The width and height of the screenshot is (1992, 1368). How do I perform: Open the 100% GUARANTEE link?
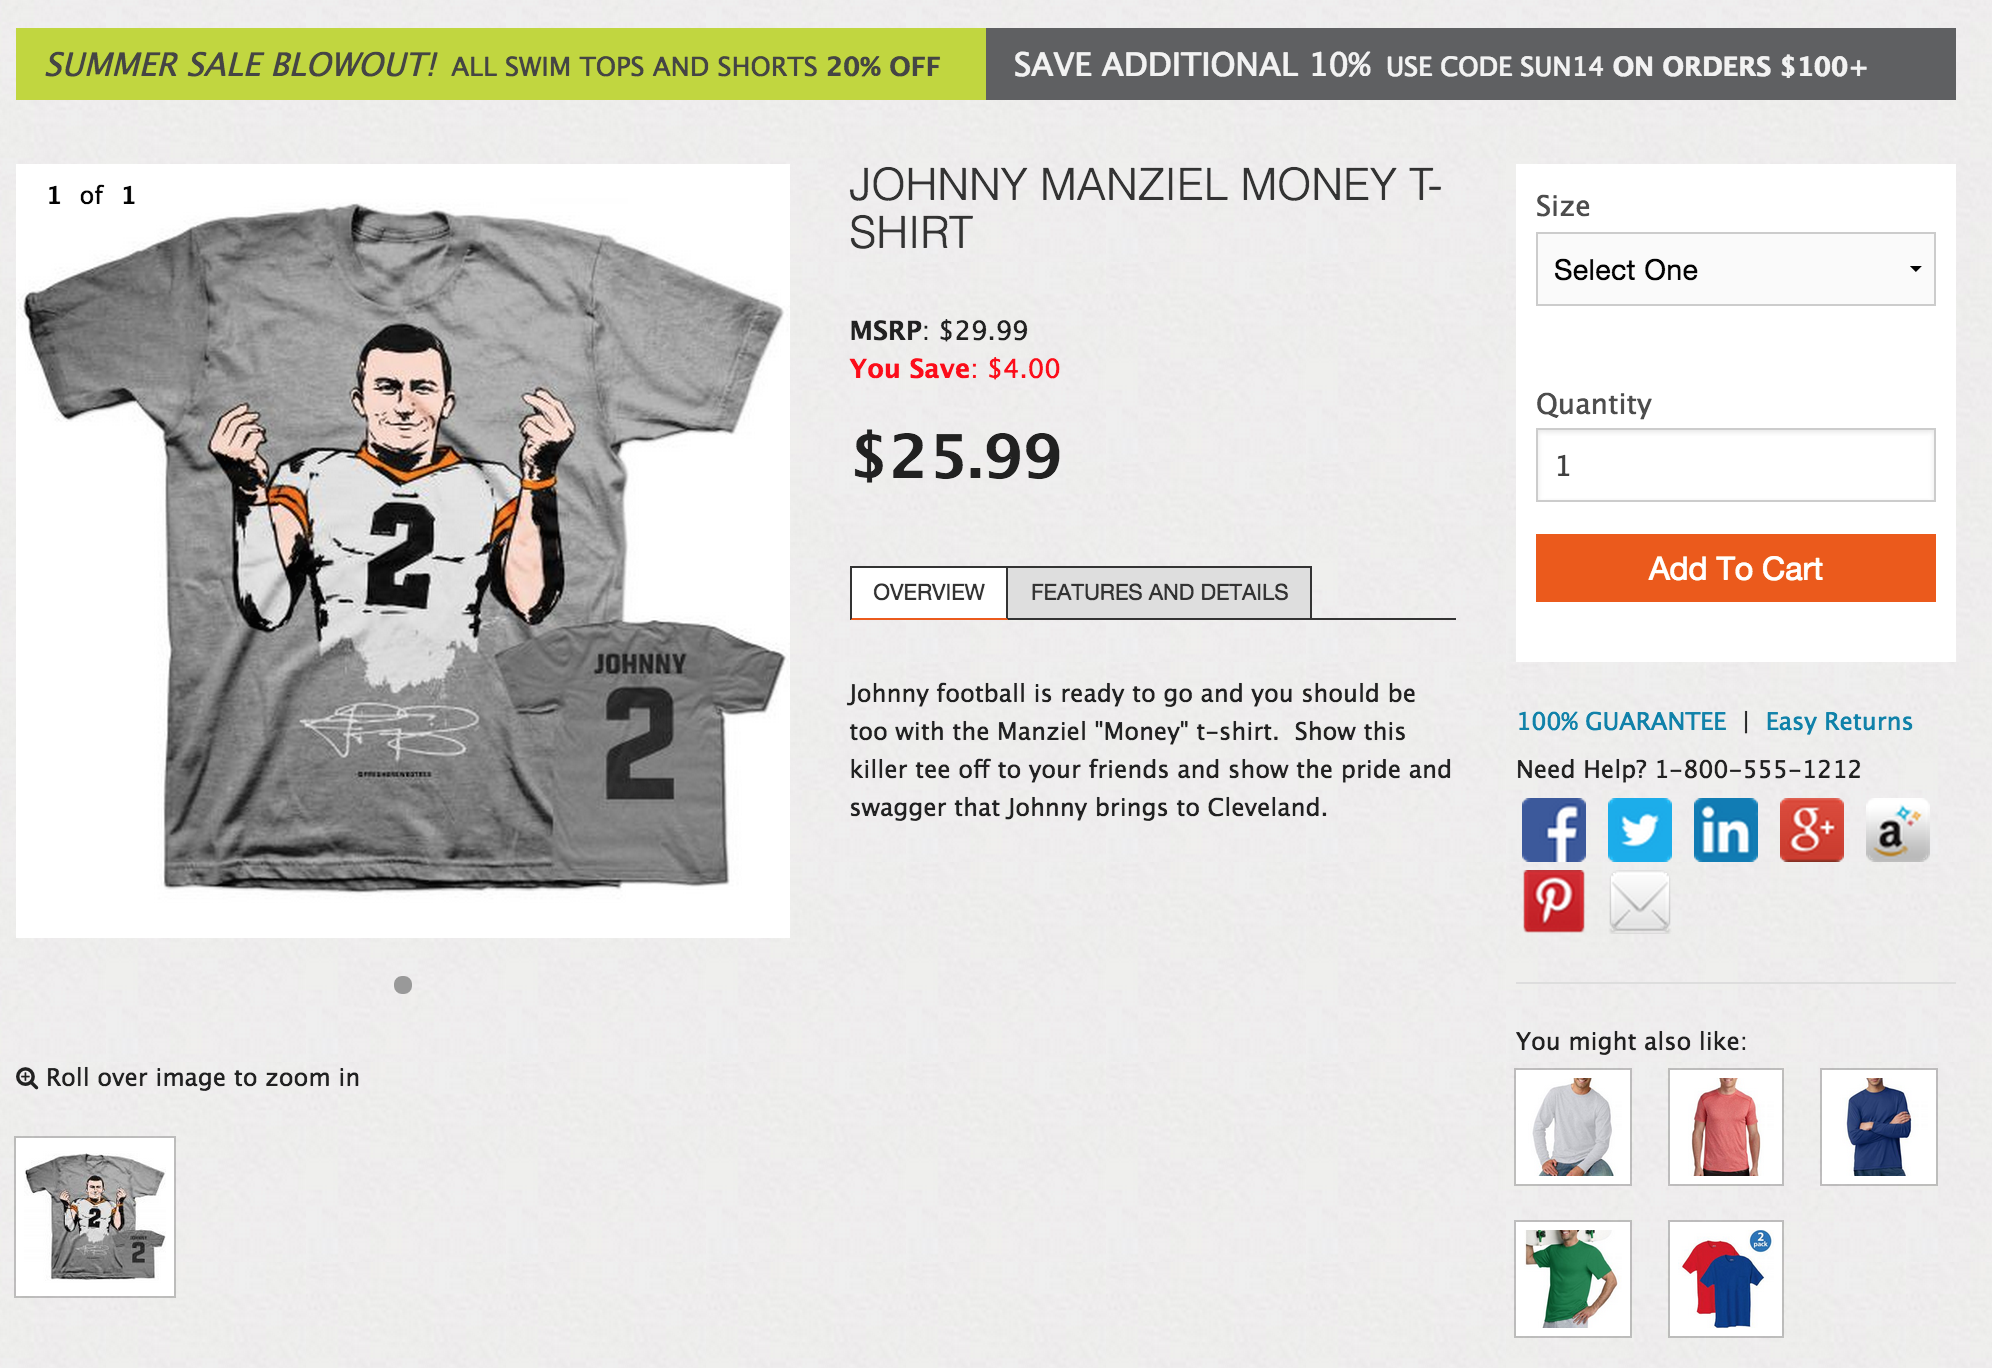click(1621, 721)
